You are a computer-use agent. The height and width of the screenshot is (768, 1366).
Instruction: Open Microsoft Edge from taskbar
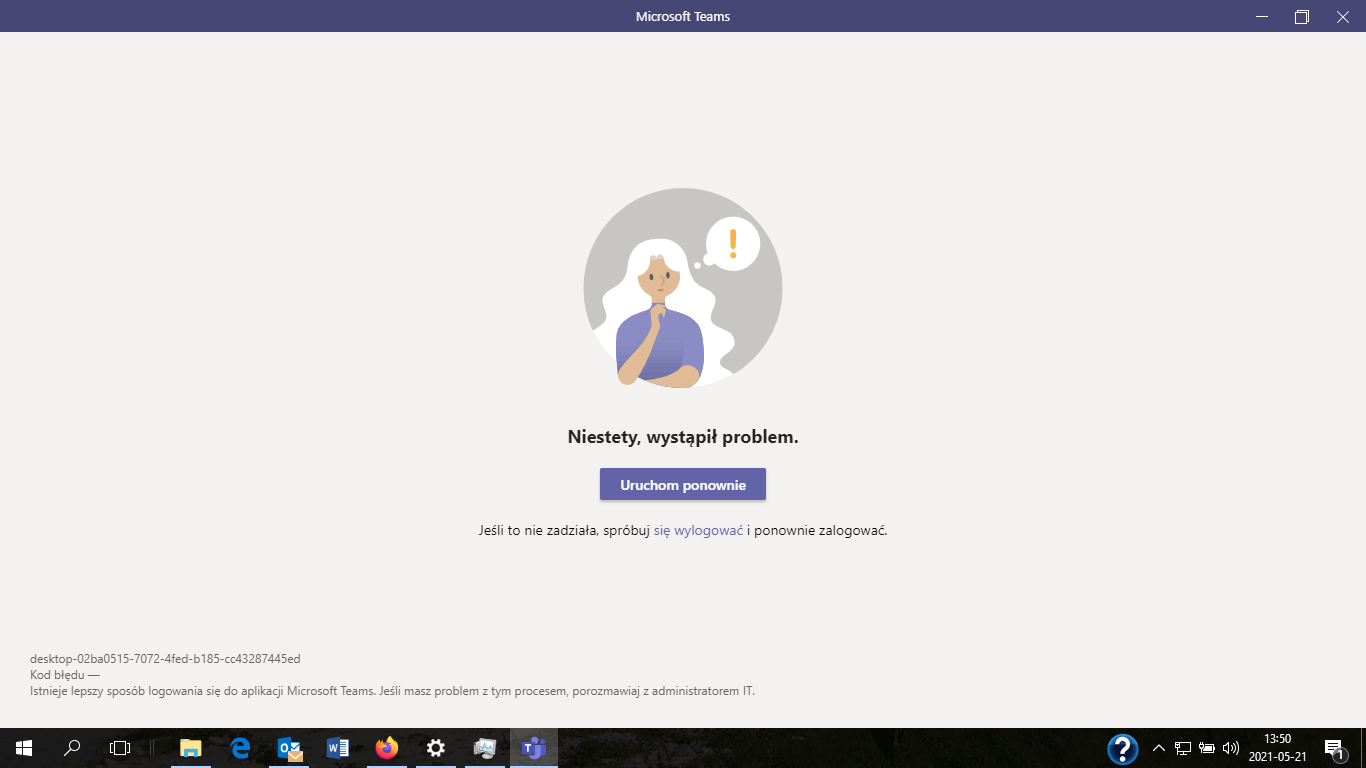point(240,748)
